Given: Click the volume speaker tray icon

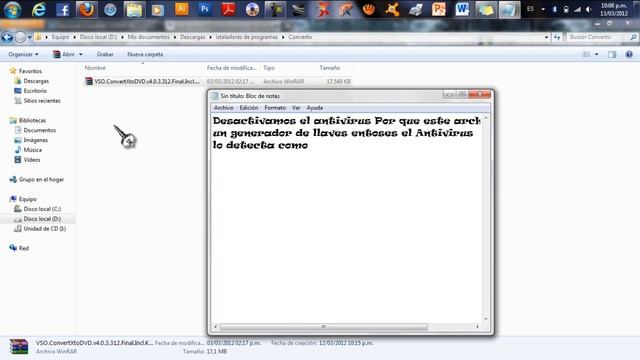Looking at the screenshot, I should (x=589, y=9).
